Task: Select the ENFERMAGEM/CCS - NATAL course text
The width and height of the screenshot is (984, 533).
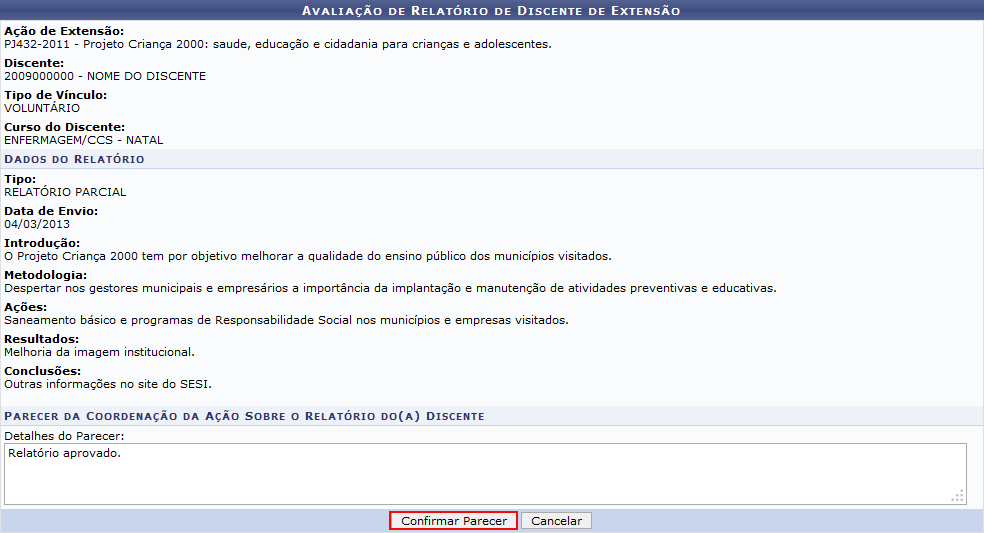Action: 83,140
